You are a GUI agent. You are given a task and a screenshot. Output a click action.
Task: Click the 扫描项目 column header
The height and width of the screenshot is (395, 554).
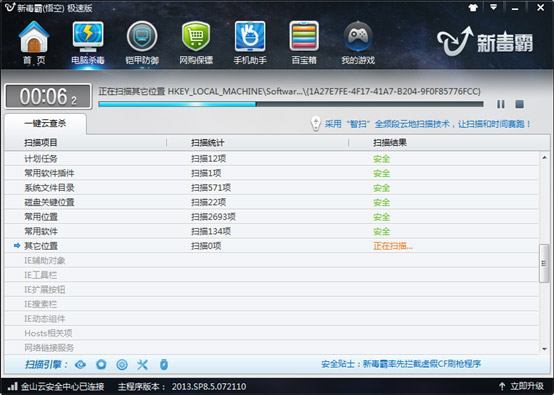tap(41, 143)
